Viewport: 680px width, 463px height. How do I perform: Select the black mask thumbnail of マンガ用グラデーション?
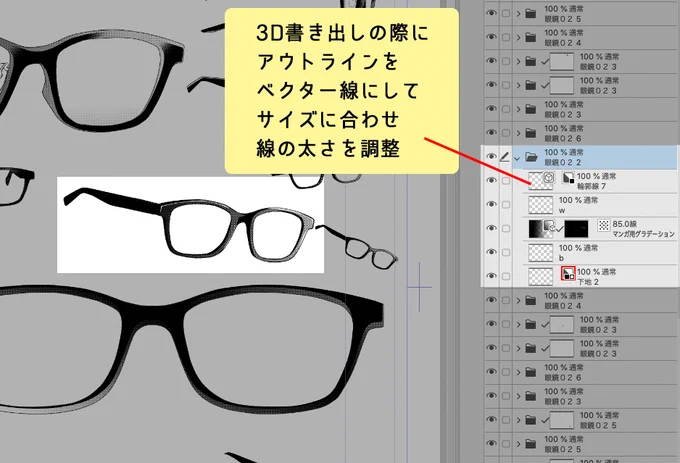[x=576, y=228]
